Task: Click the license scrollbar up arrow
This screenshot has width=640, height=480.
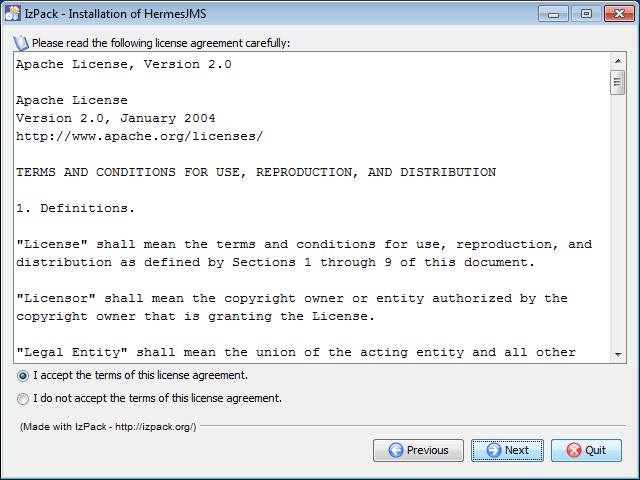Action: pos(618,62)
